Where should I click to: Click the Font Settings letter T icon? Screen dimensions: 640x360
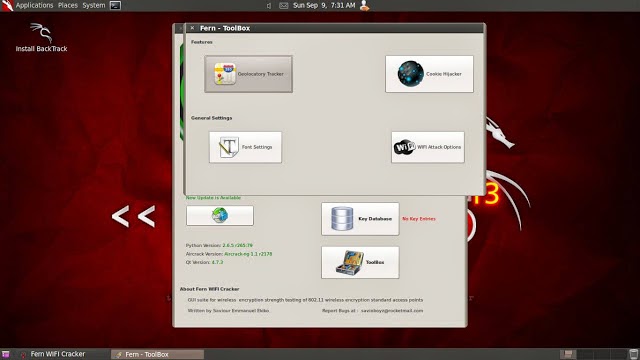[x=229, y=147]
